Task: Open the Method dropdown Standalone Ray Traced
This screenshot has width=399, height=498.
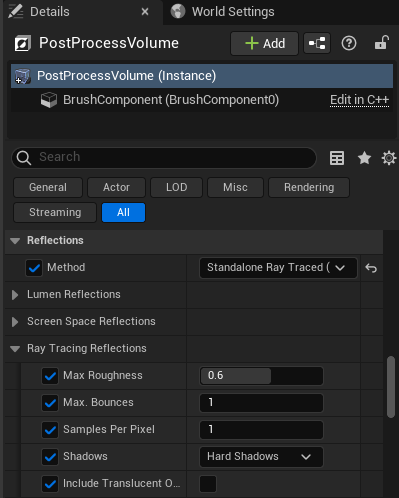Action: pos(278,268)
